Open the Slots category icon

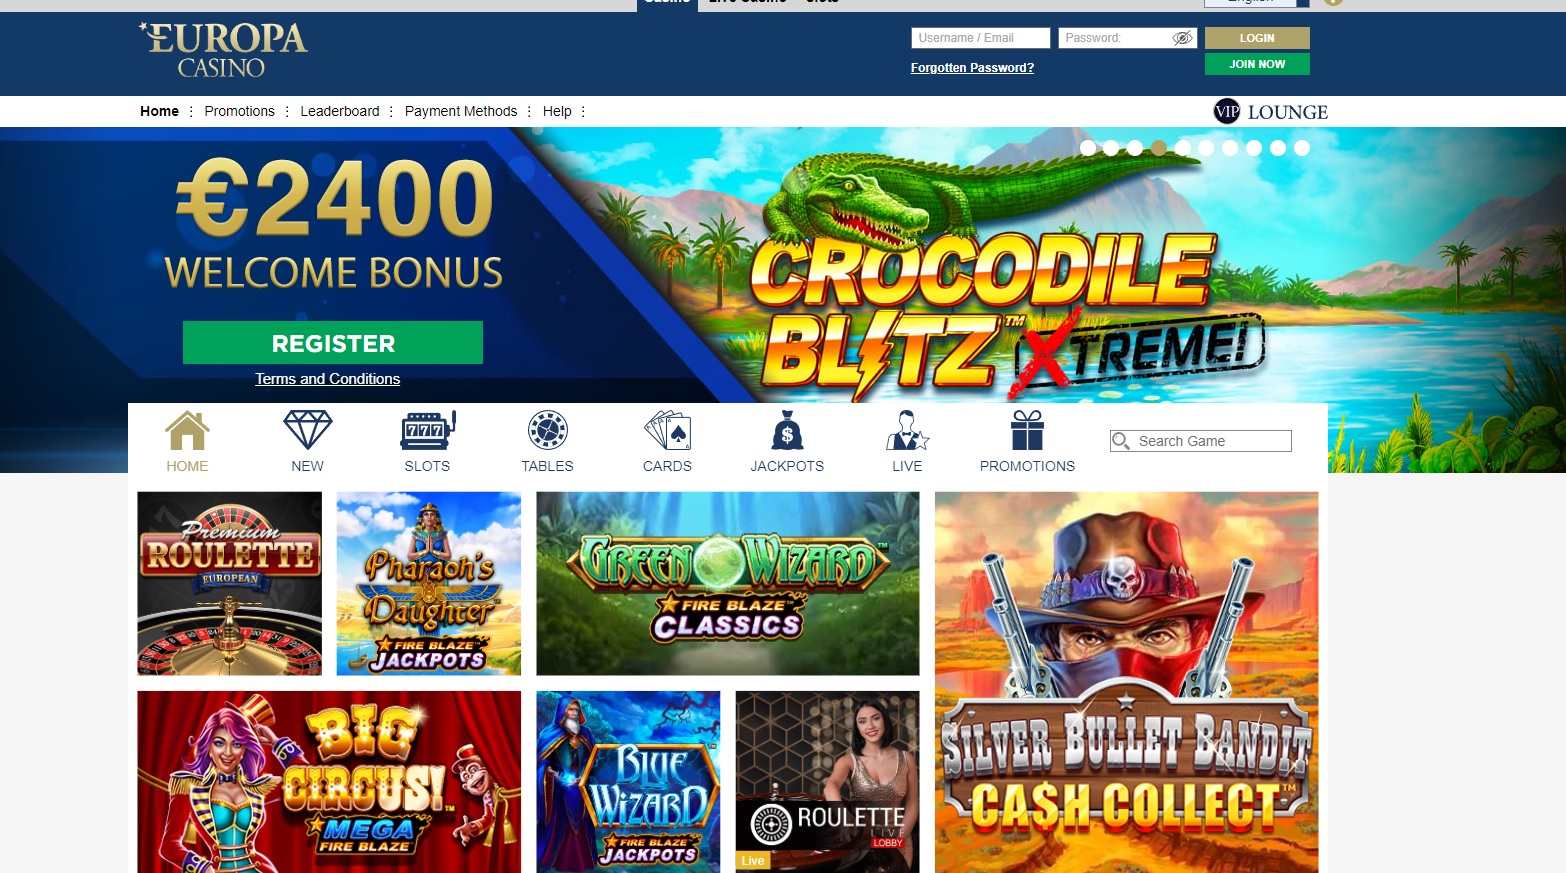[428, 430]
